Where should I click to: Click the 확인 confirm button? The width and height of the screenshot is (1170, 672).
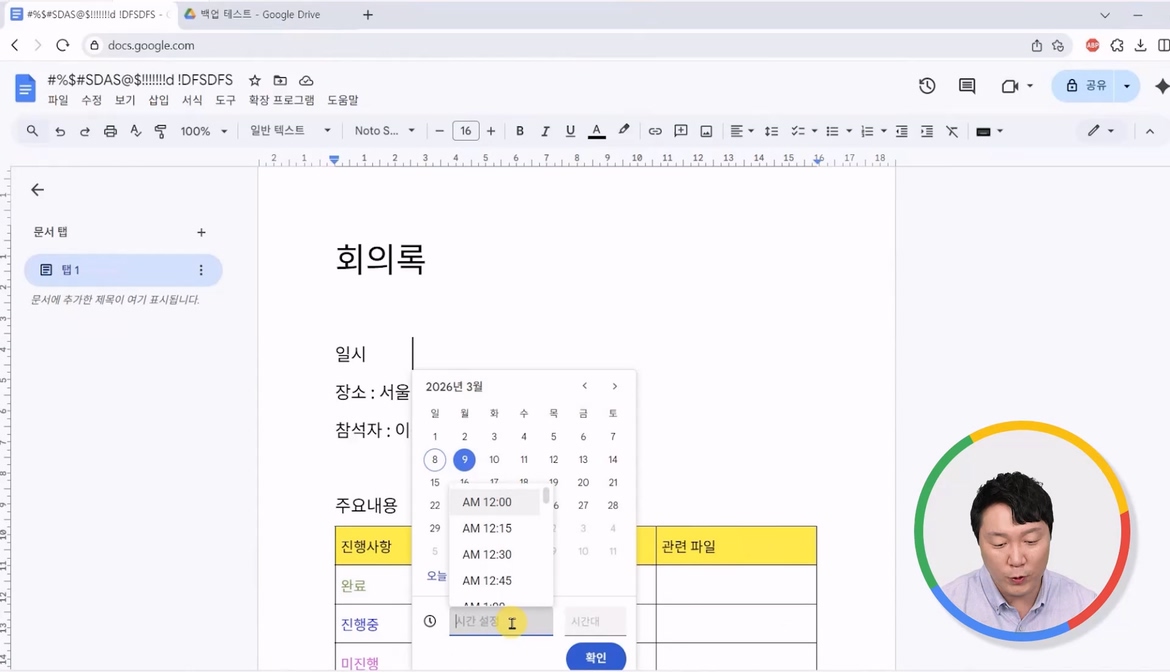[595, 657]
